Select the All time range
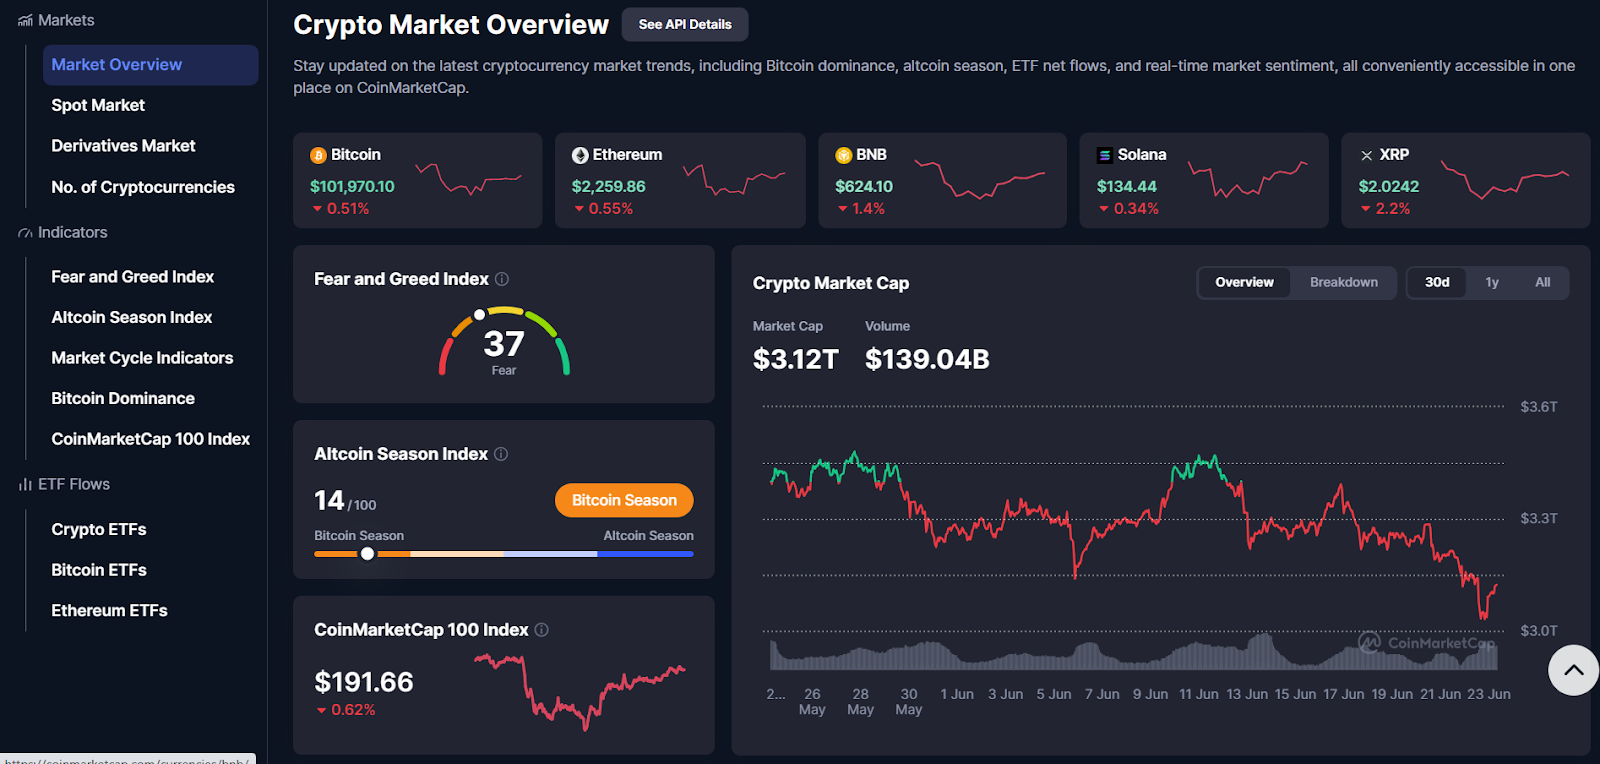The height and width of the screenshot is (764, 1600). 1543,282
